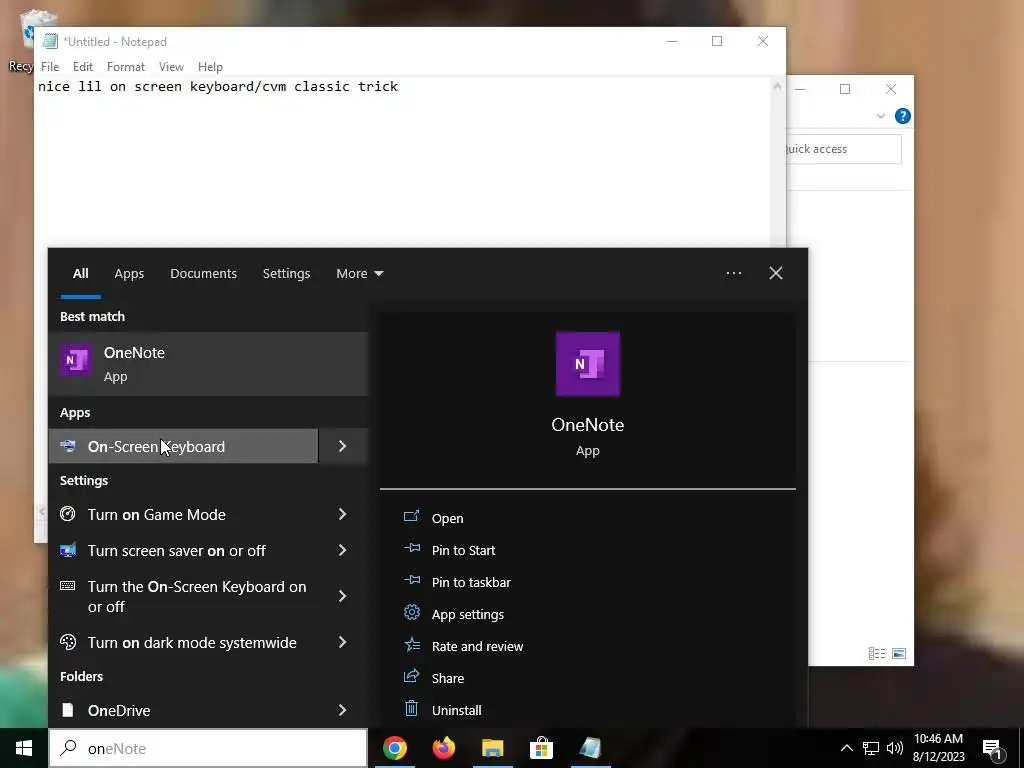The height and width of the screenshot is (768, 1024).
Task: Expand dark mode systemwide arrow
Action: click(x=343, y=642)
